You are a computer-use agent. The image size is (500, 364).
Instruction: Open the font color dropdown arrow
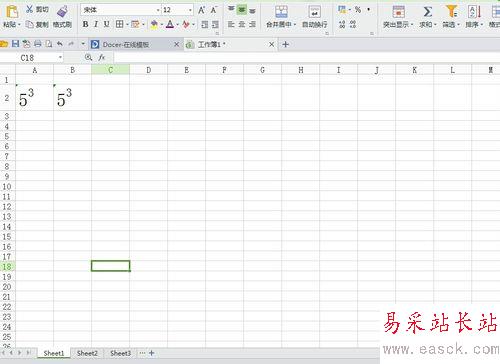click(x=177, y=24)
